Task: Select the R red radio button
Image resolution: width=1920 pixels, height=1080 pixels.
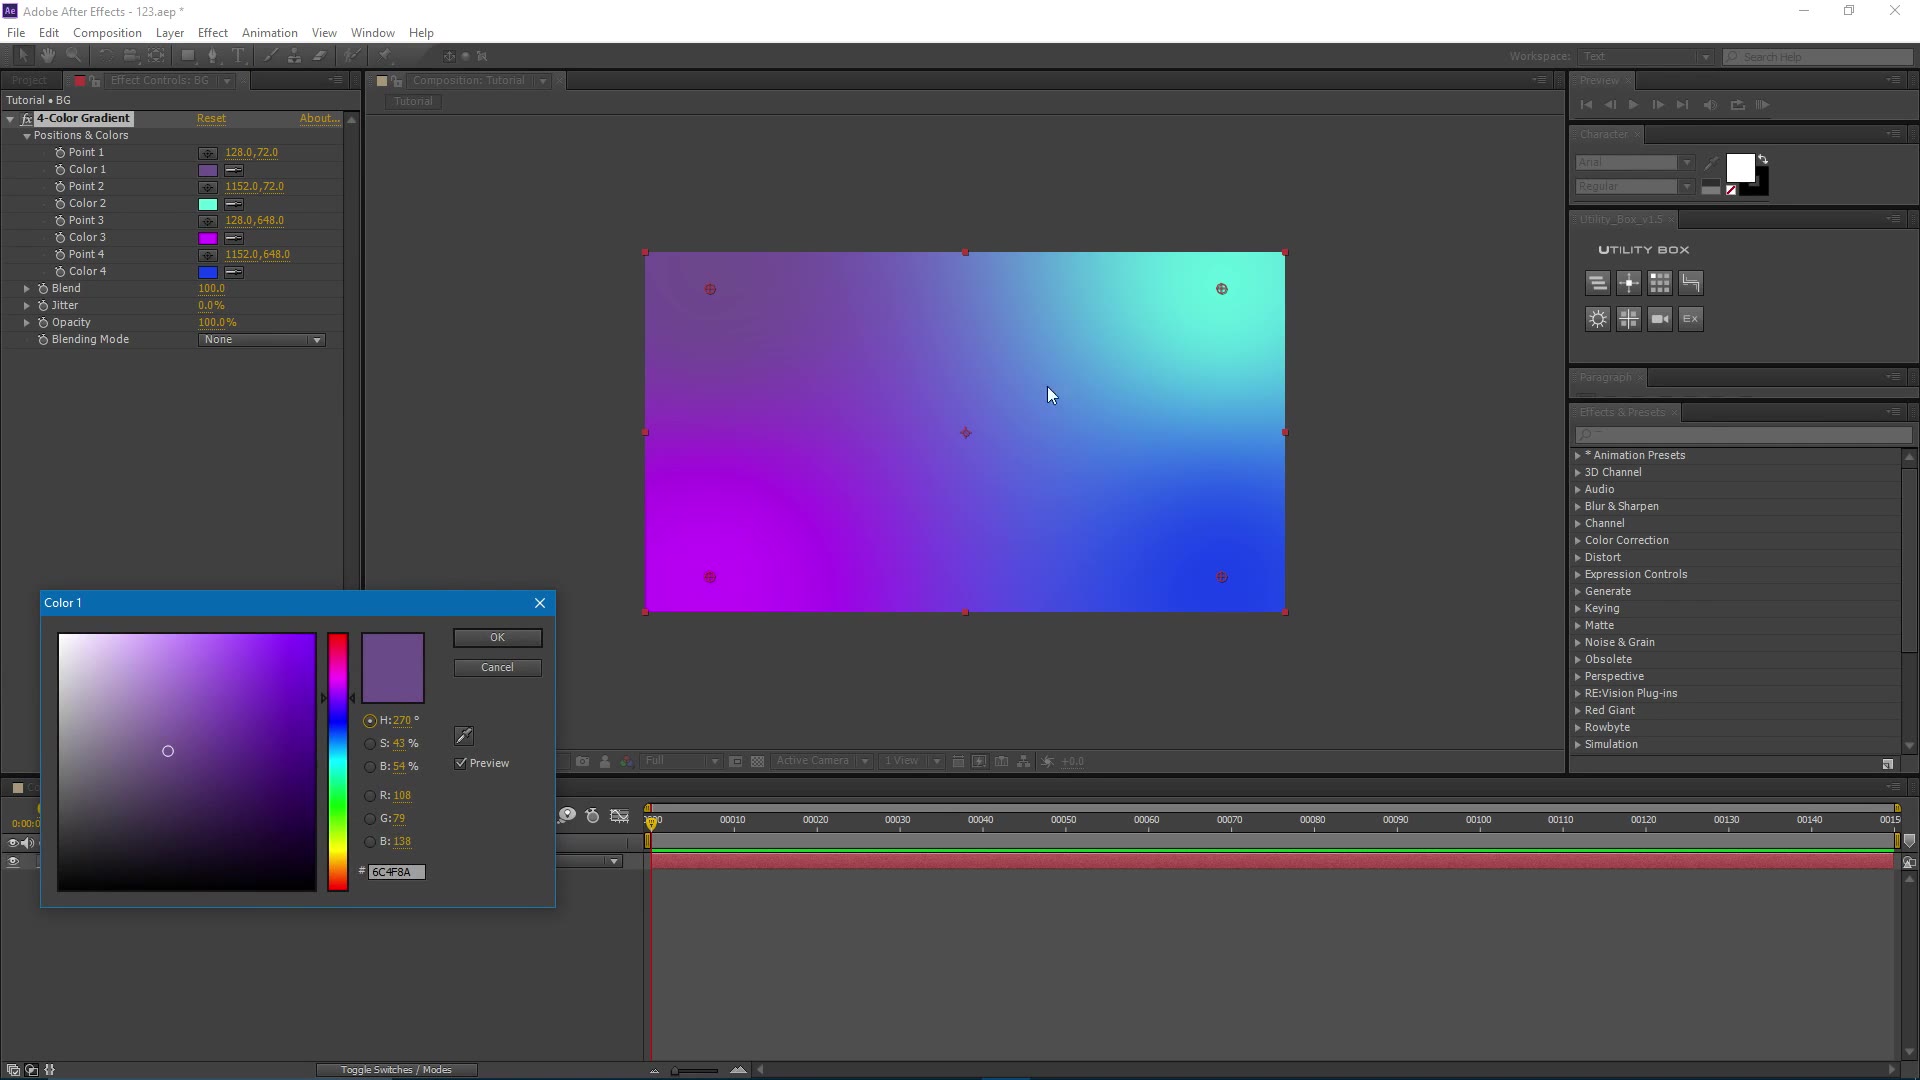Action: [x=370, y=796]
